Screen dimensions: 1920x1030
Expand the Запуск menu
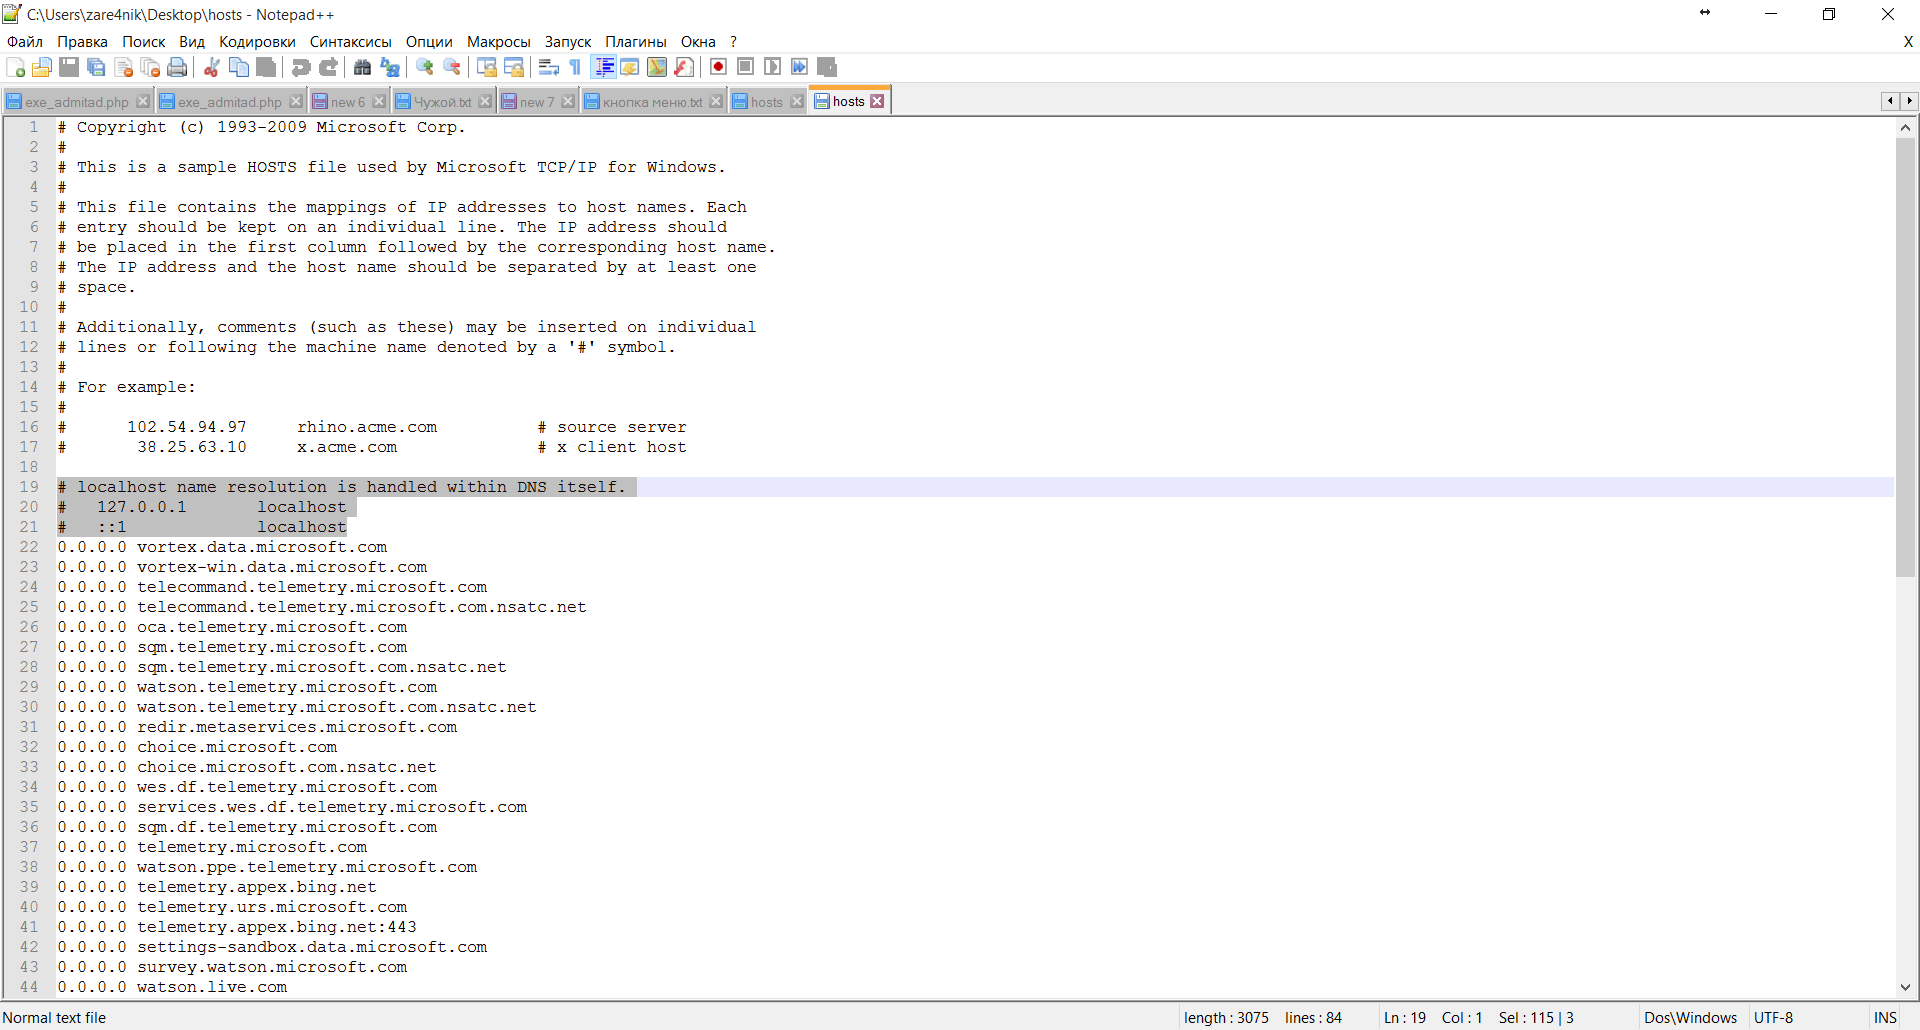pyautogui.click(x=568, y=42)
